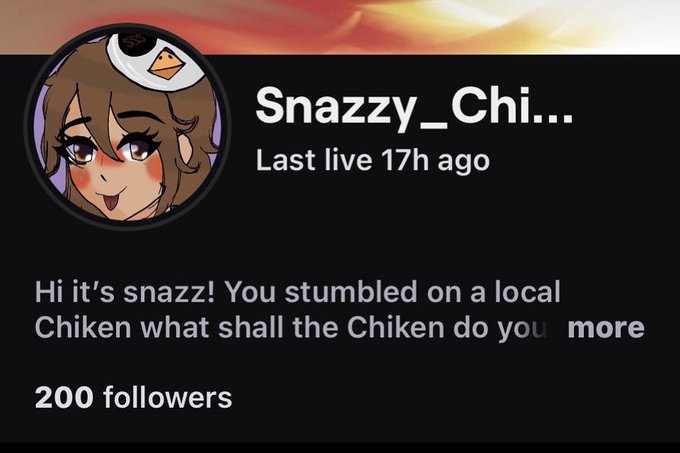Expand the bio with 'more'

pyautogui.click(x=606, y=328)
